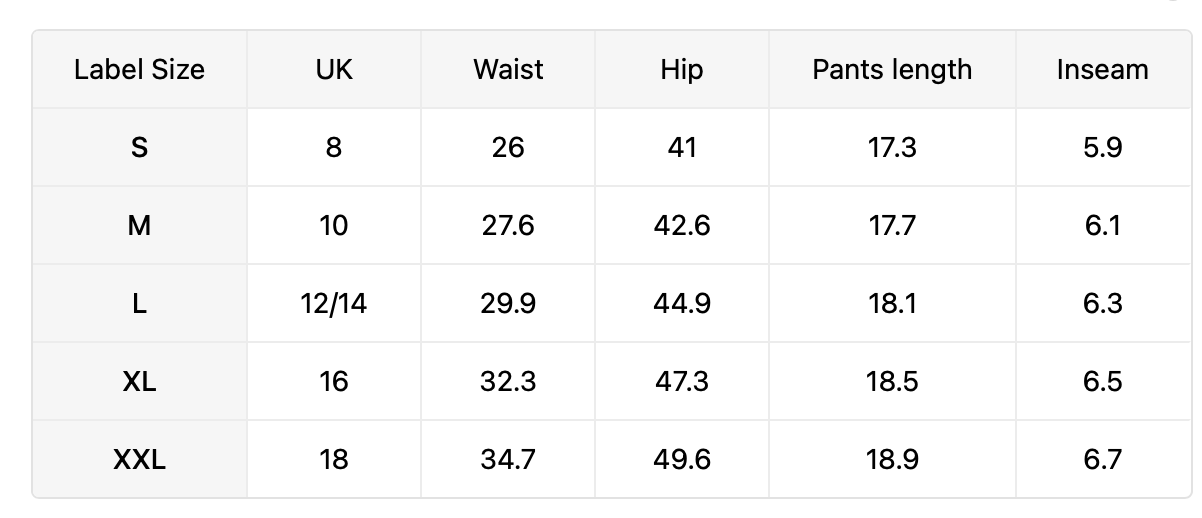
Task: Select the Pants length column header
Action: (x=892, y=69)
